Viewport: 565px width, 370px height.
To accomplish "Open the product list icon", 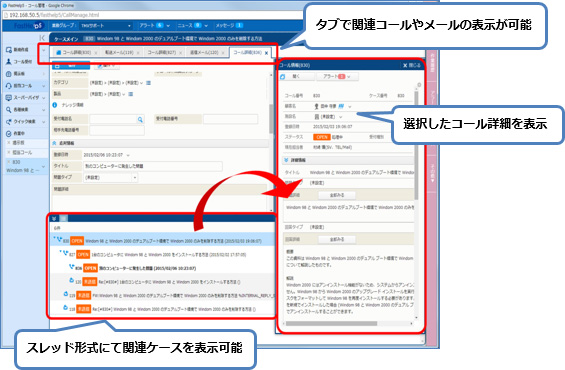I will coord(131,94).
